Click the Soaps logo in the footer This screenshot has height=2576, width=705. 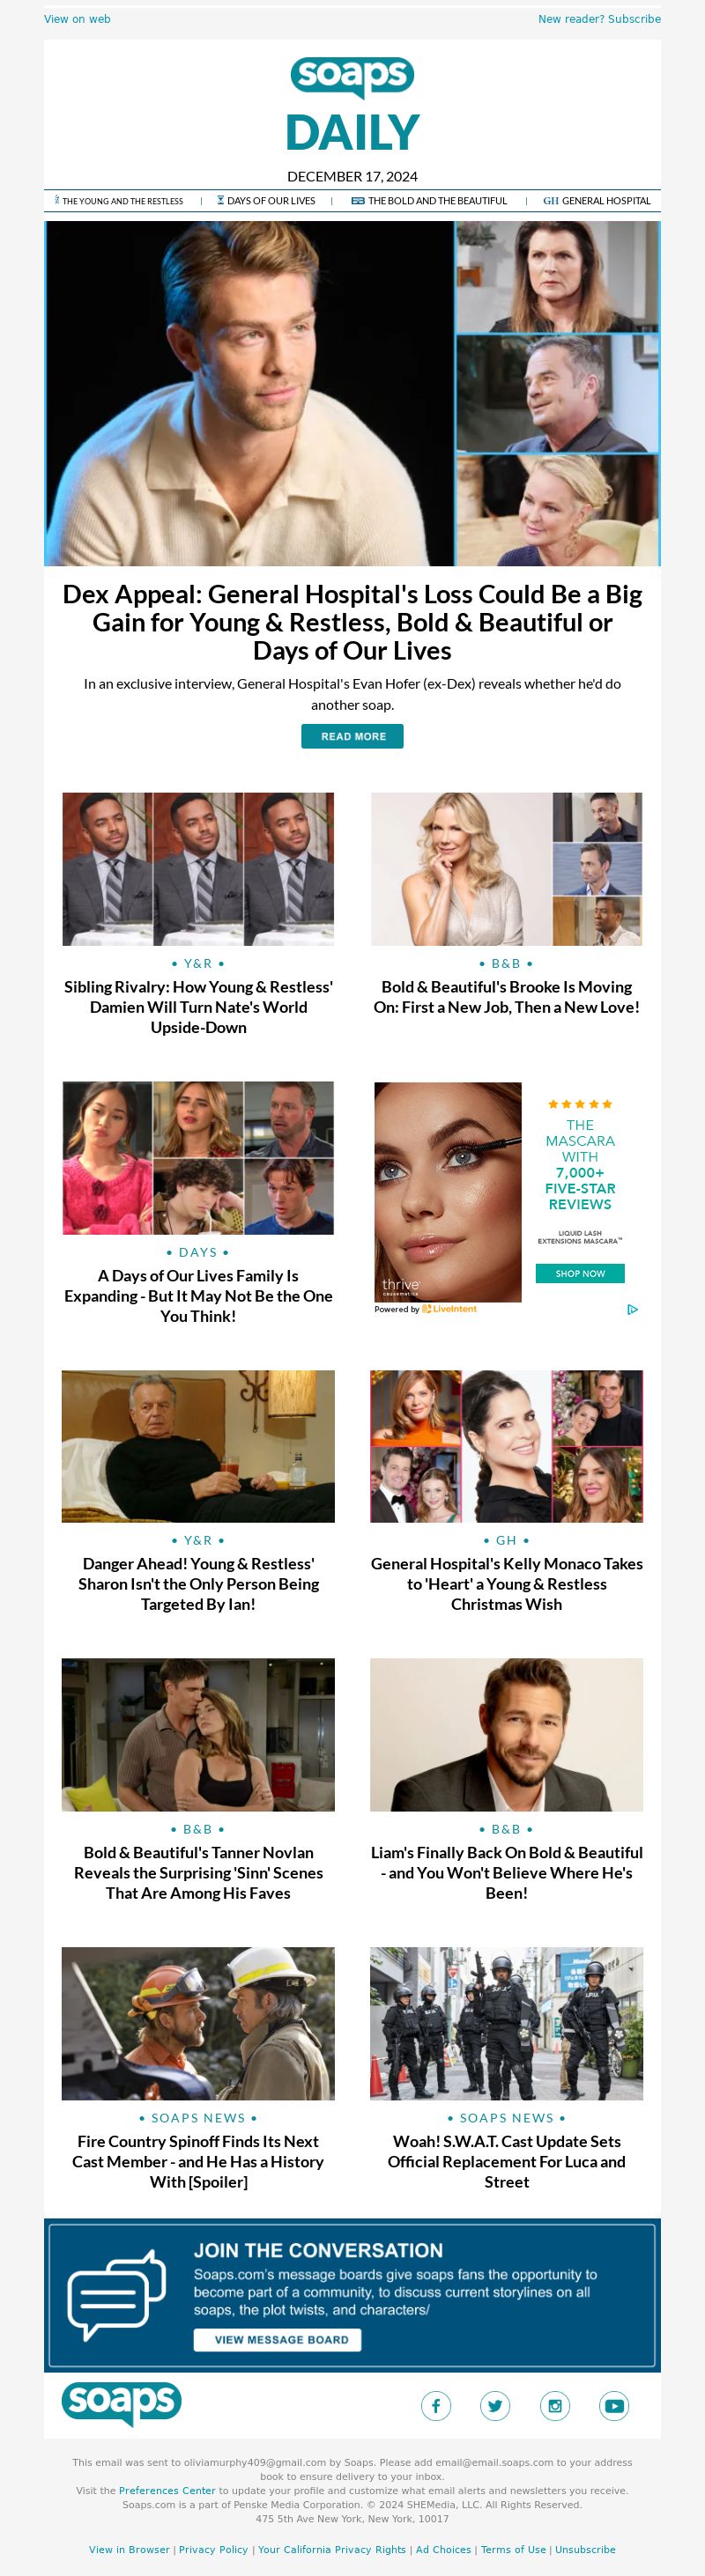(x=121, y=2403)
